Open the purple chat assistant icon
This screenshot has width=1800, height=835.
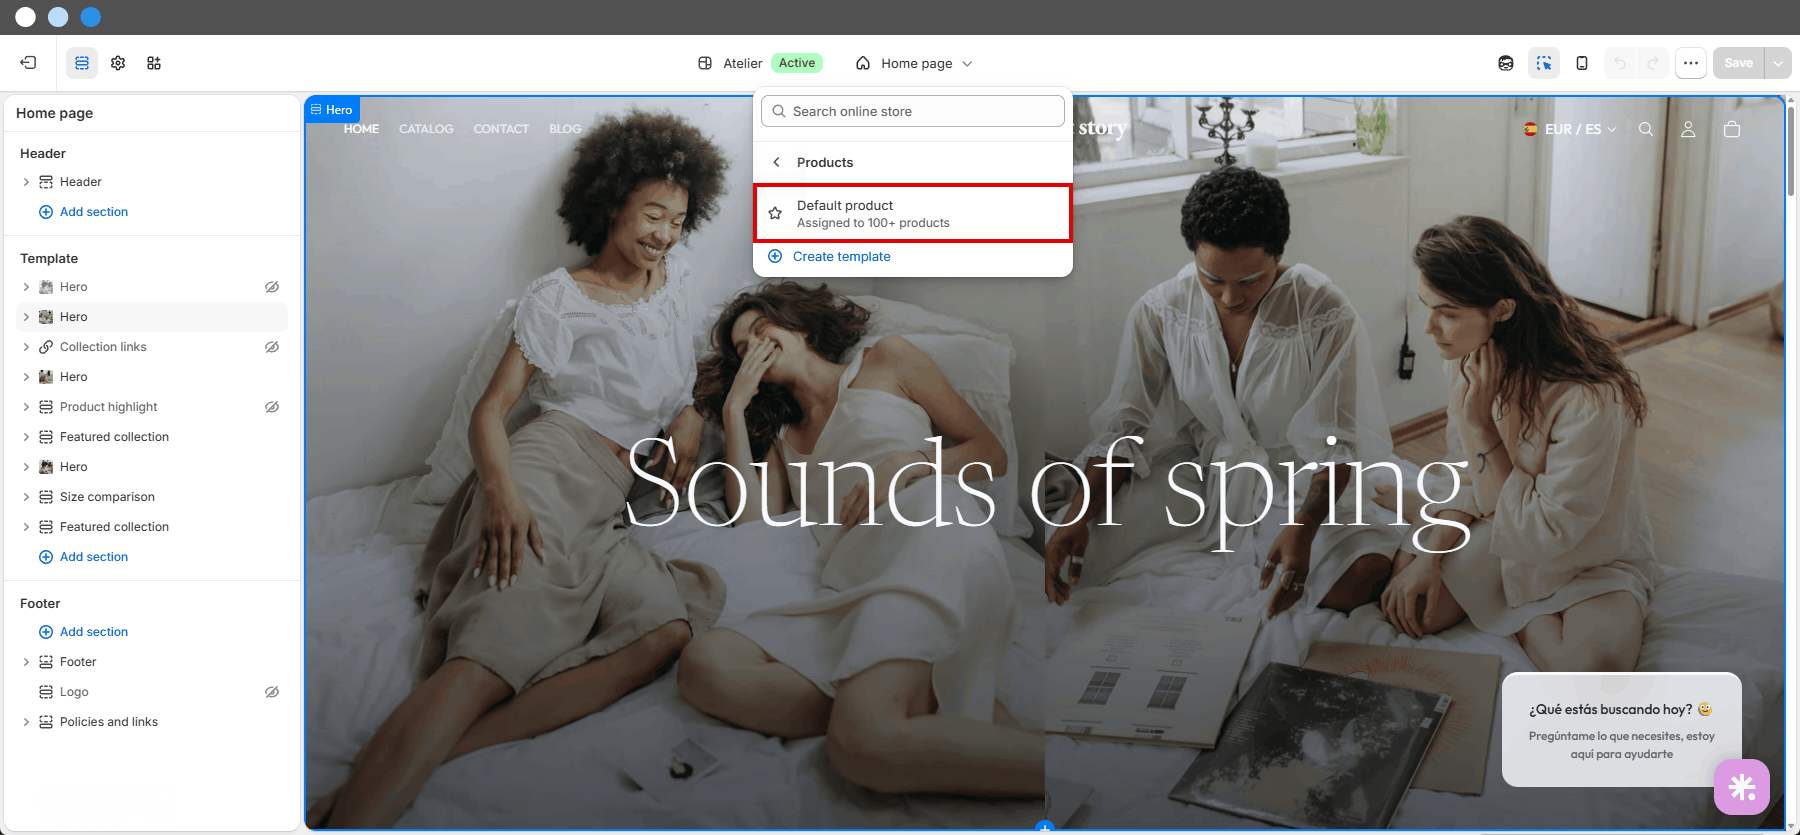point(1741,787)
